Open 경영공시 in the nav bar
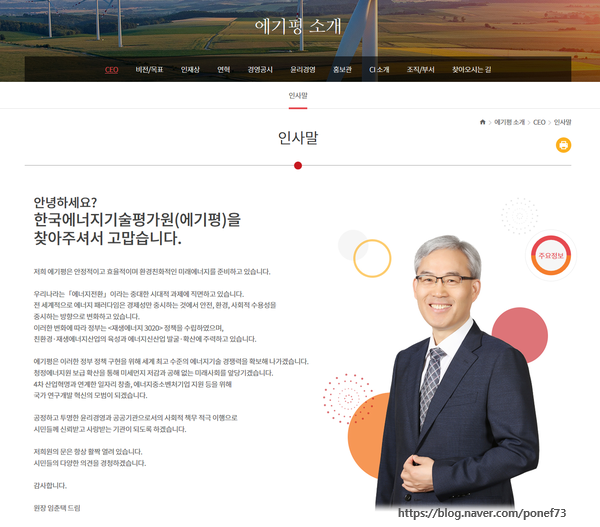600x527 pixels. click(x=260, y=70)
